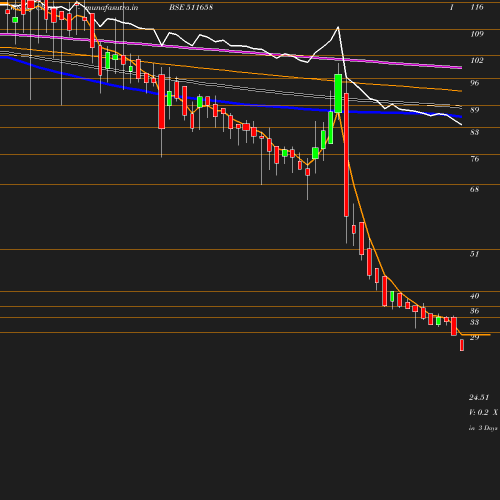The image size is (500, 500).
Task: Select the 116 price axis label
Action: click(477, 7)
